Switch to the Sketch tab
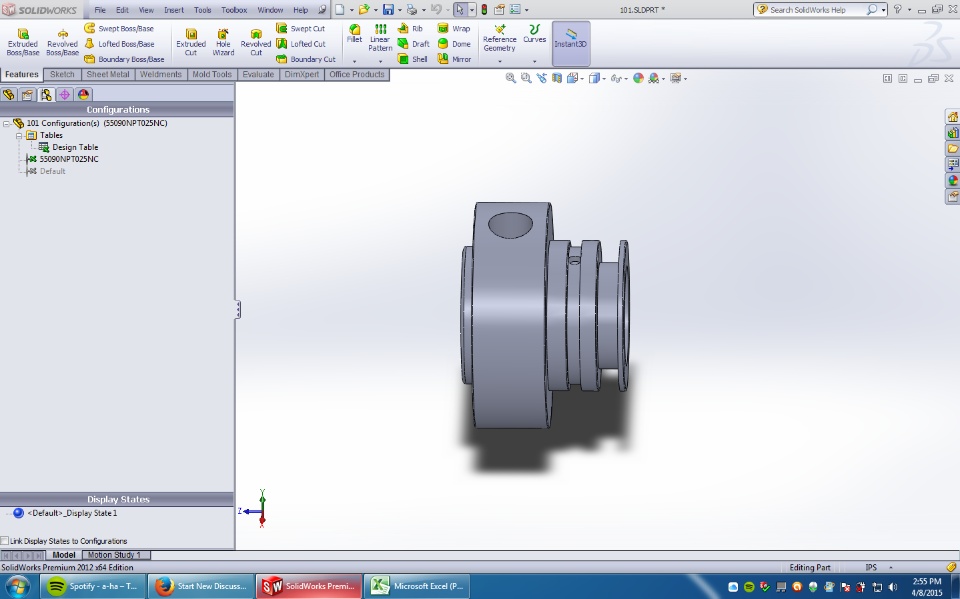The image size is (960, 599). [62, 74]
